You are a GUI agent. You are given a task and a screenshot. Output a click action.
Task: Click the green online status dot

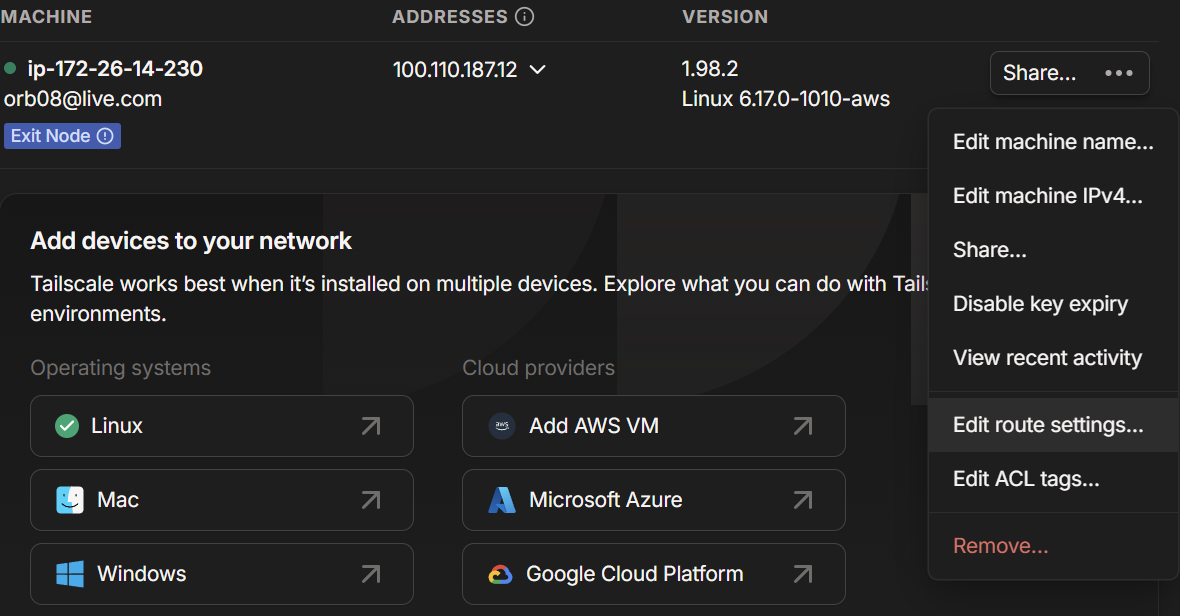[x=11, y=68]
